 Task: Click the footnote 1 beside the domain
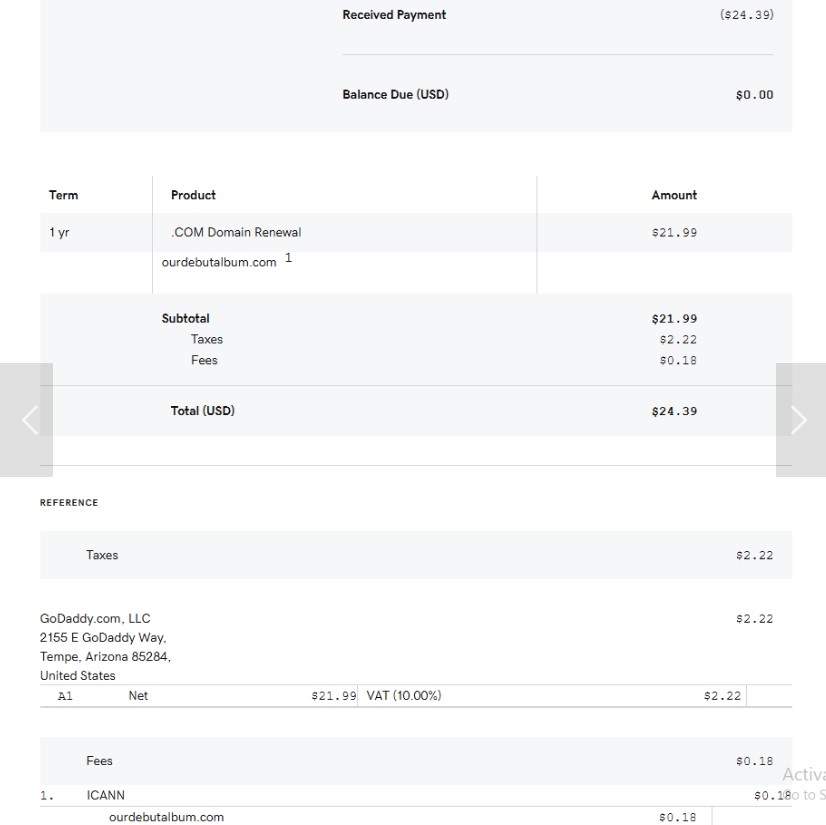(x=288, y=258)
